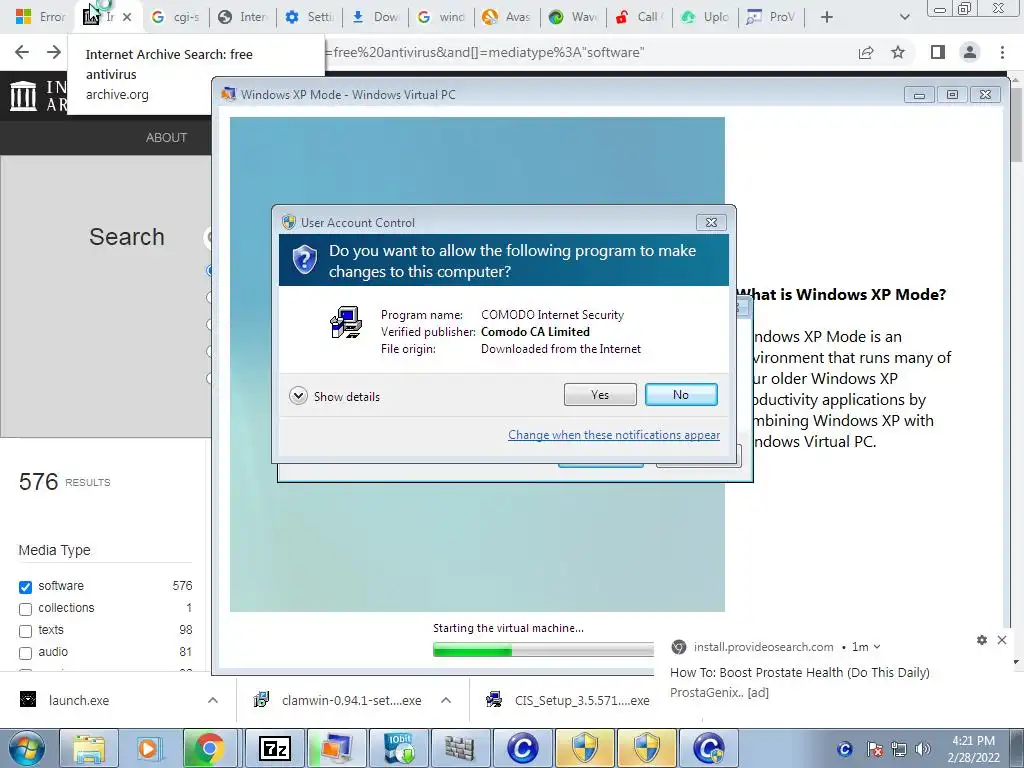Expand the notification time chevron
1024x768 pixels.
click(877, 647)
